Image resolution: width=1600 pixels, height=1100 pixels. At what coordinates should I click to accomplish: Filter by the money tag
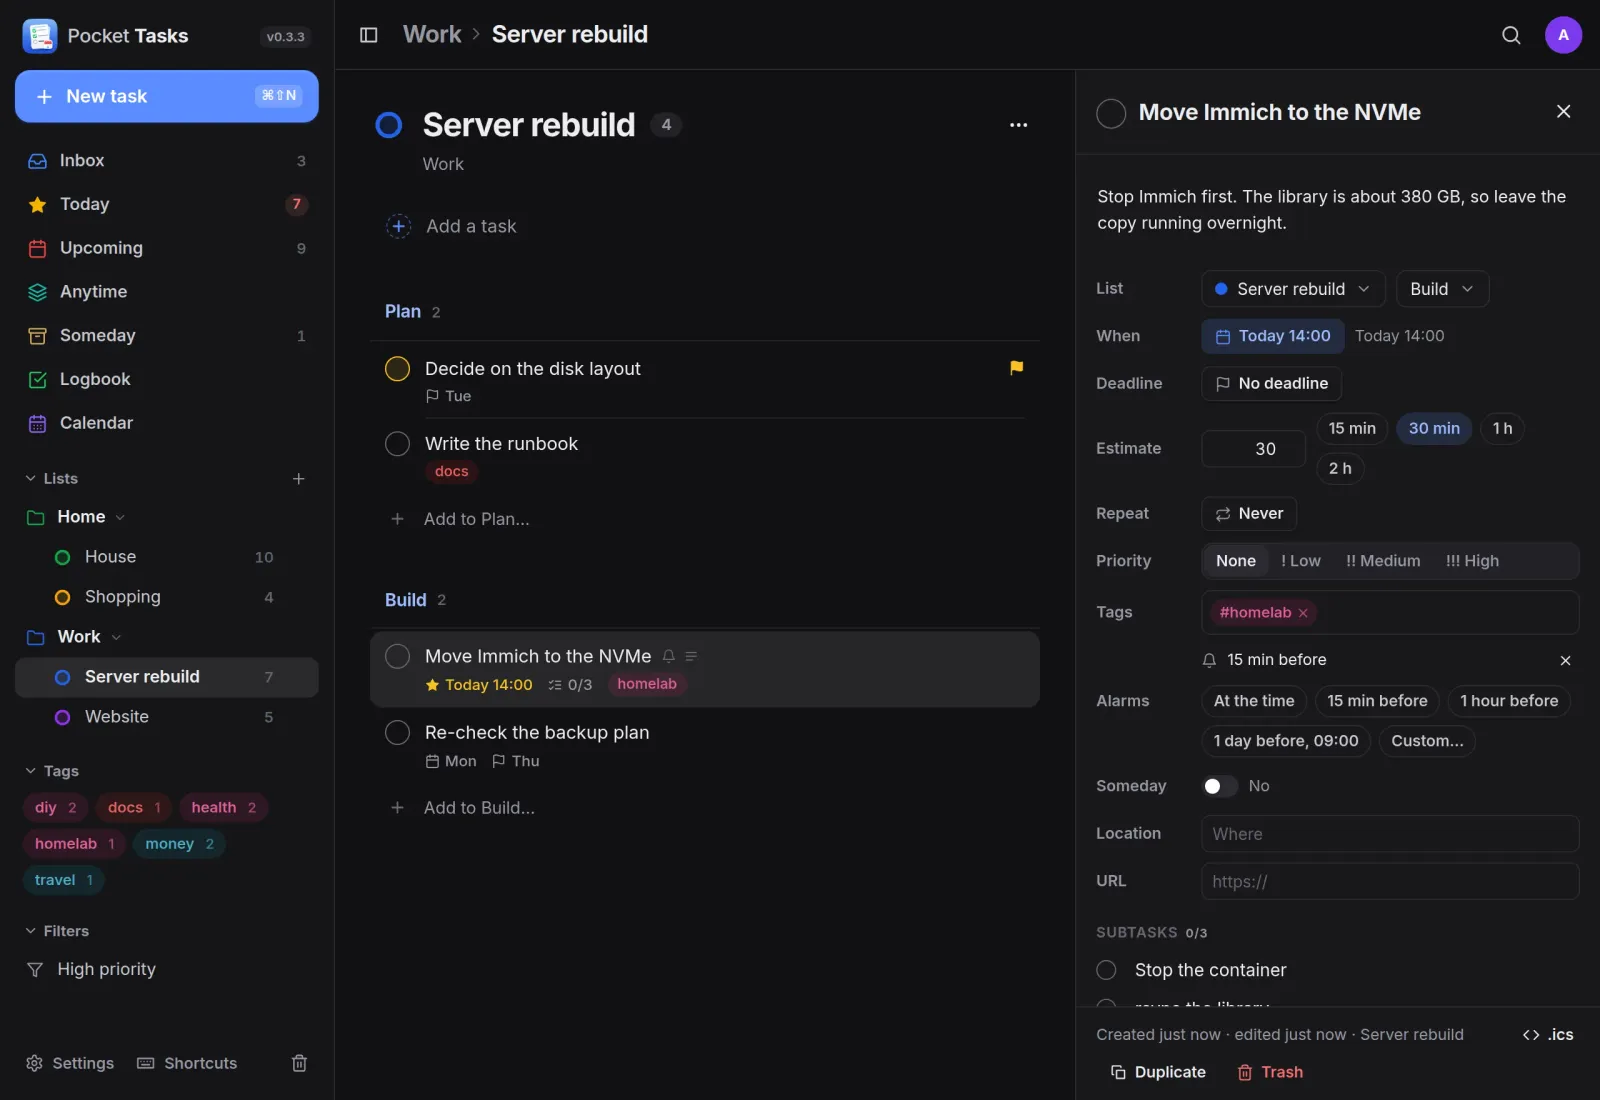click(179, 844)
